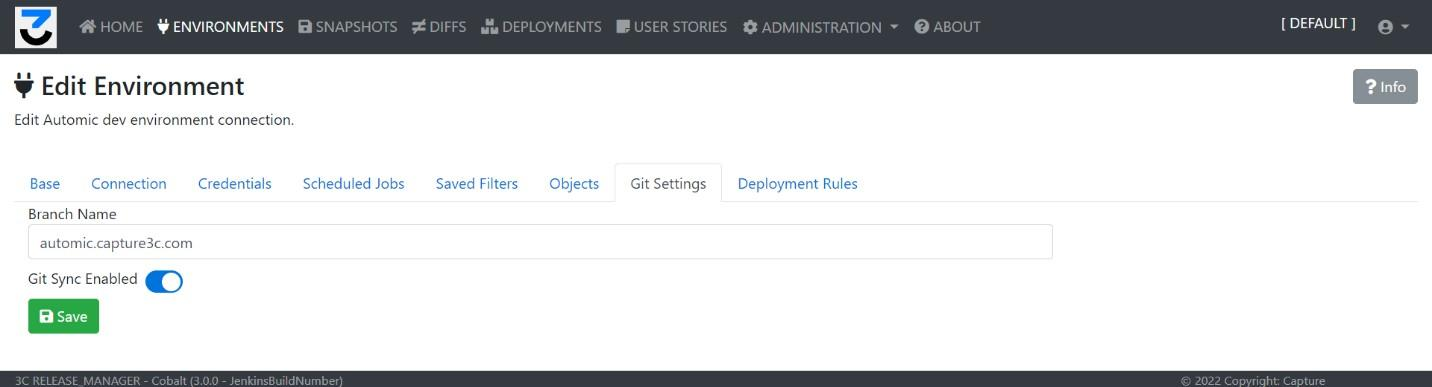Navigate to Diffs section

click(439, 27)
